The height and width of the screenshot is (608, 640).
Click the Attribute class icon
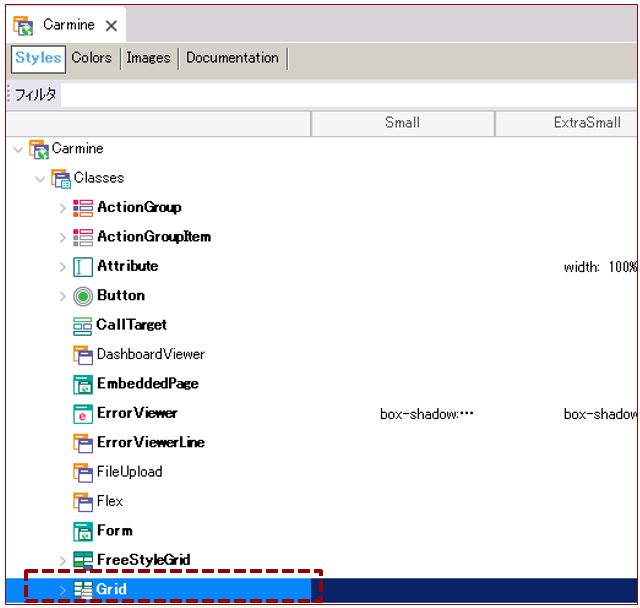(83, 267)
